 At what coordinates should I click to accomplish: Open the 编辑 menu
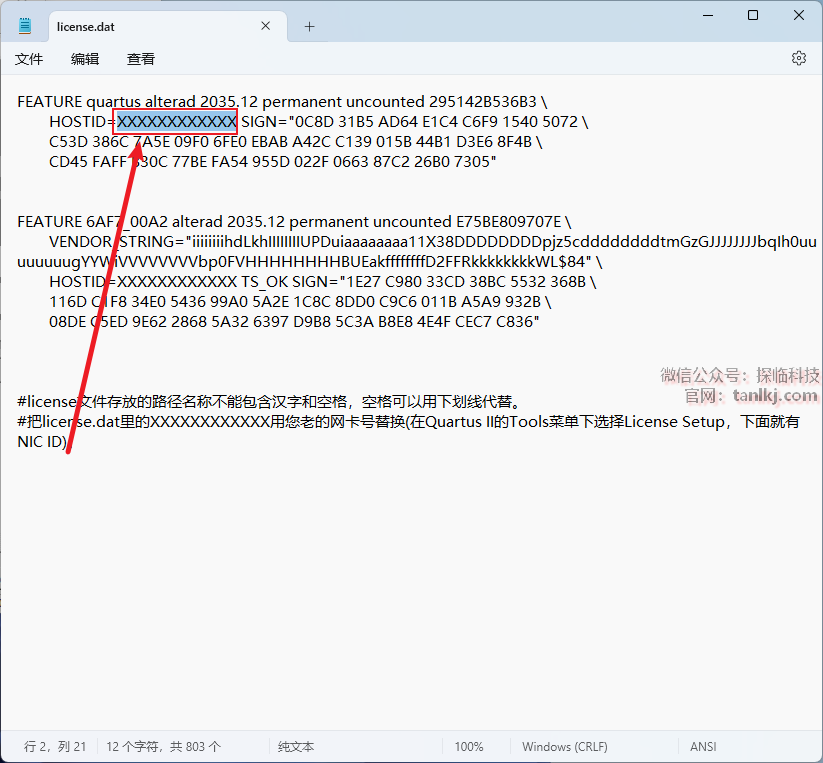85,59
